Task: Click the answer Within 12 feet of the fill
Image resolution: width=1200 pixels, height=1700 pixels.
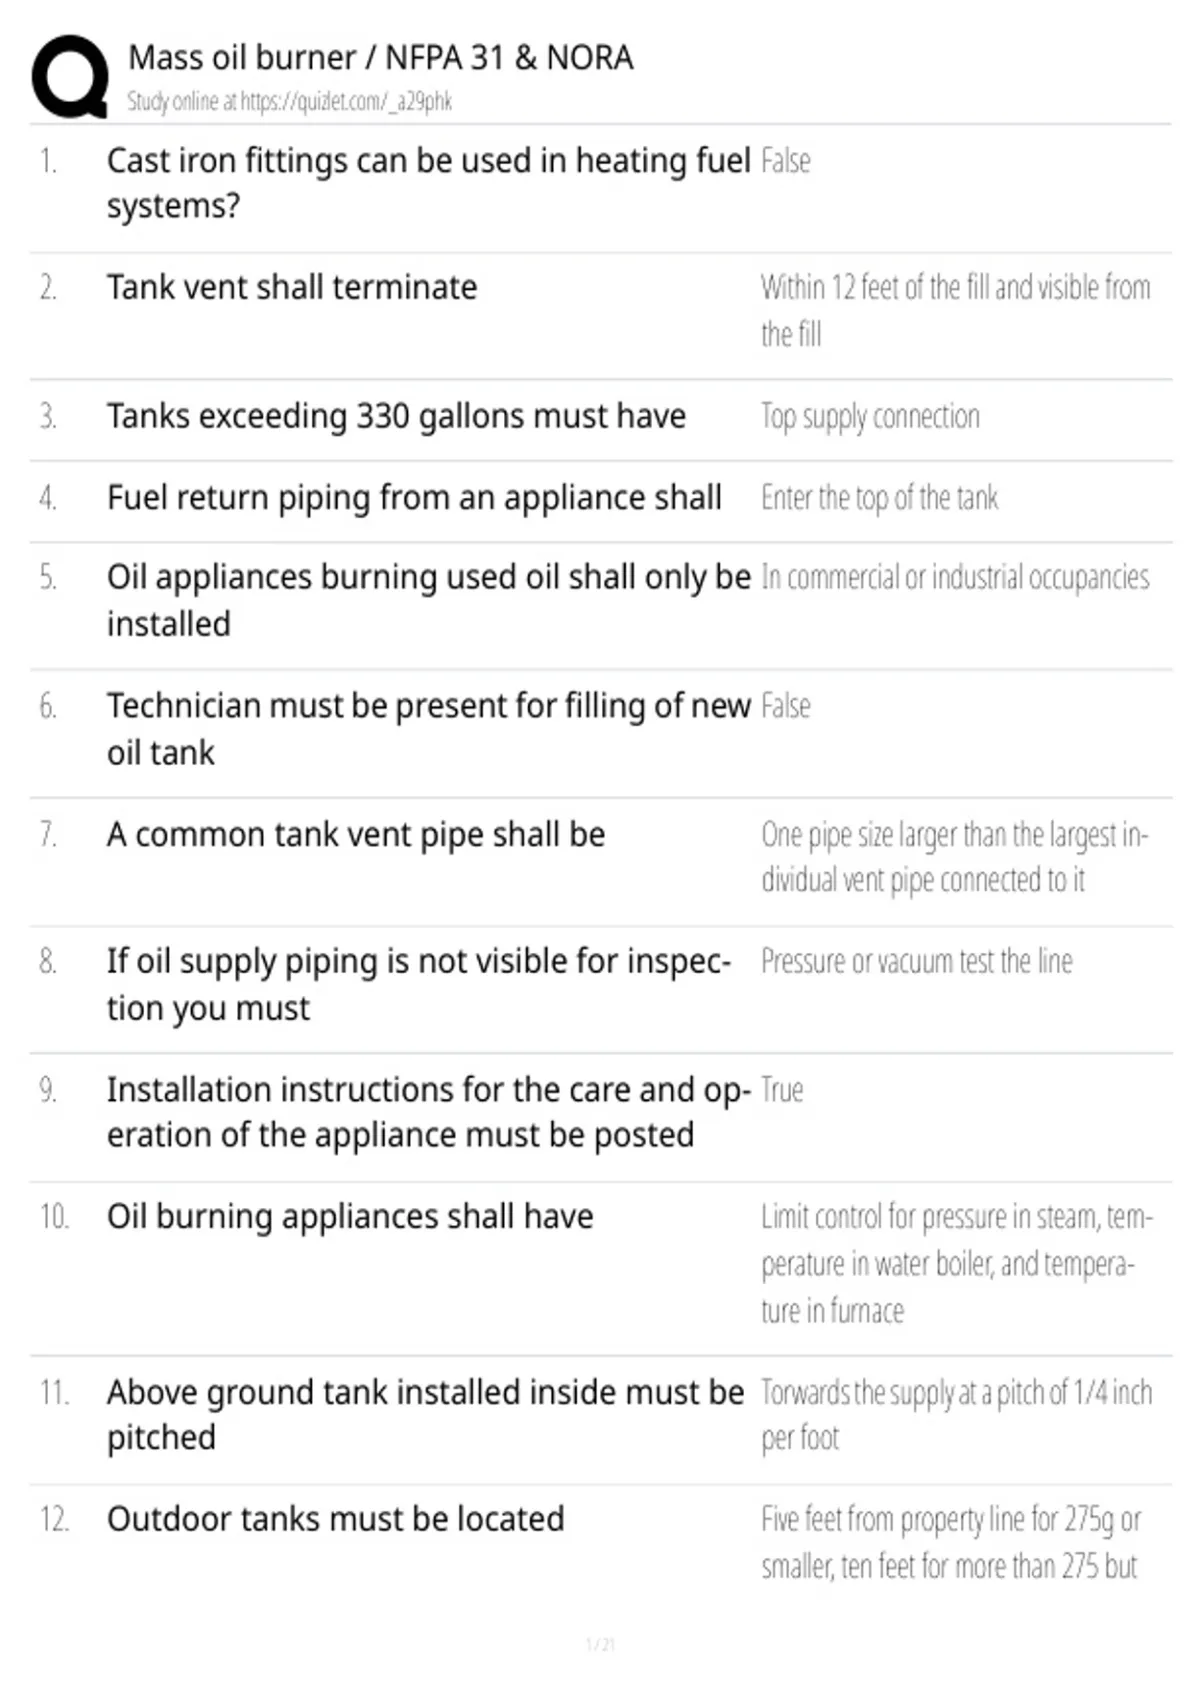Action: [x=955, y=311]
